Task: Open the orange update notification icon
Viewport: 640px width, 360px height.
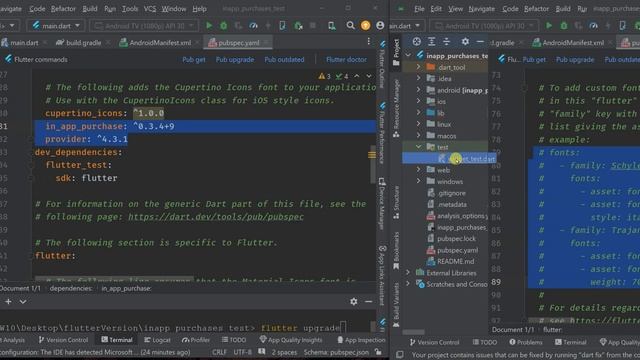Action: [365, 26]
